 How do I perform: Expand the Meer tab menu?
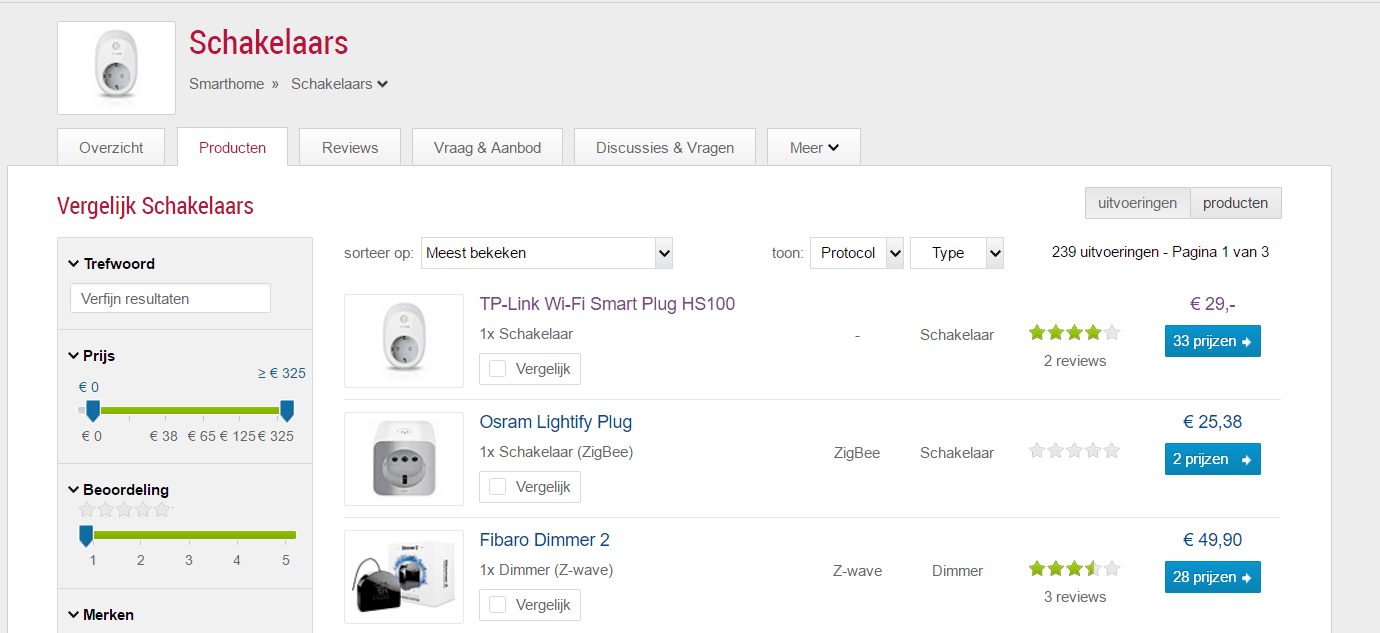point(814,147)
